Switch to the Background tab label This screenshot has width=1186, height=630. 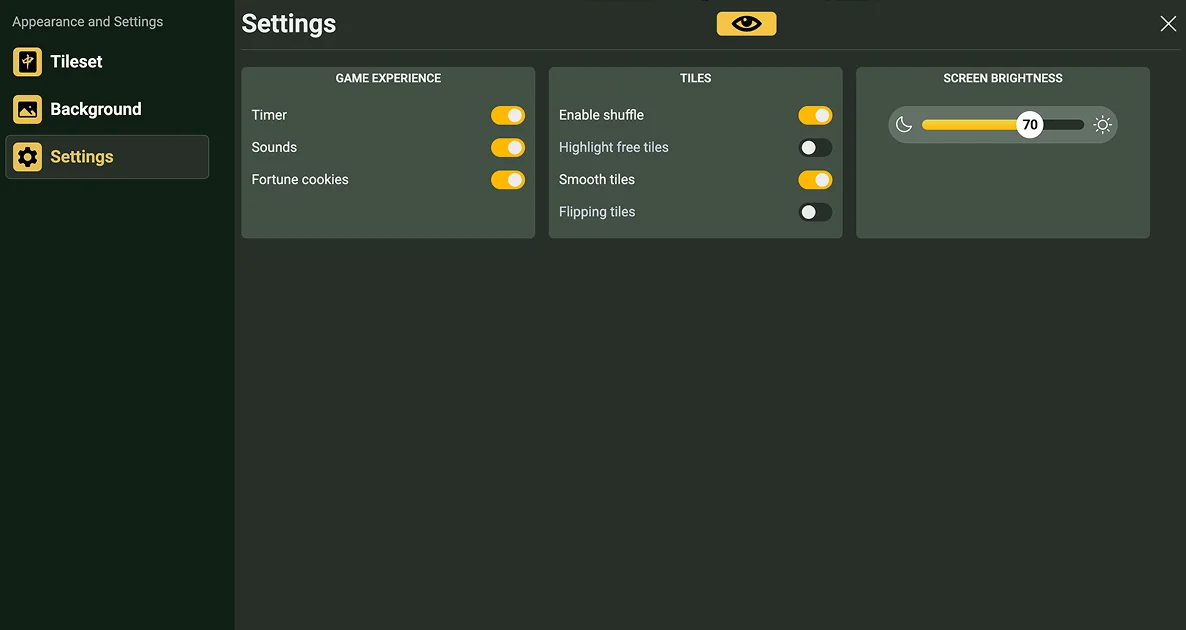pos(96,110)
